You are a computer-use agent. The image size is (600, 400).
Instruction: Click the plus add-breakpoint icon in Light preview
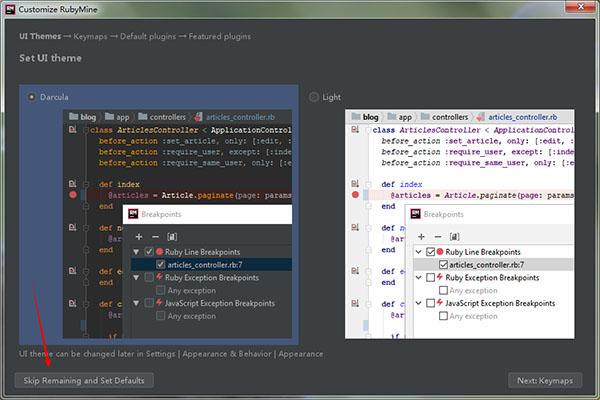[421, 237]
